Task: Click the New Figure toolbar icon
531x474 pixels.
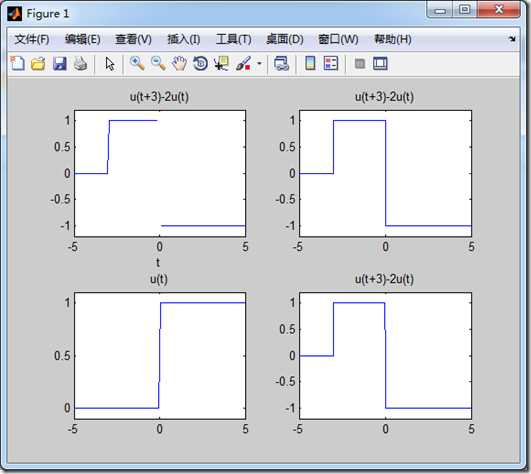Action: point(17,63)
